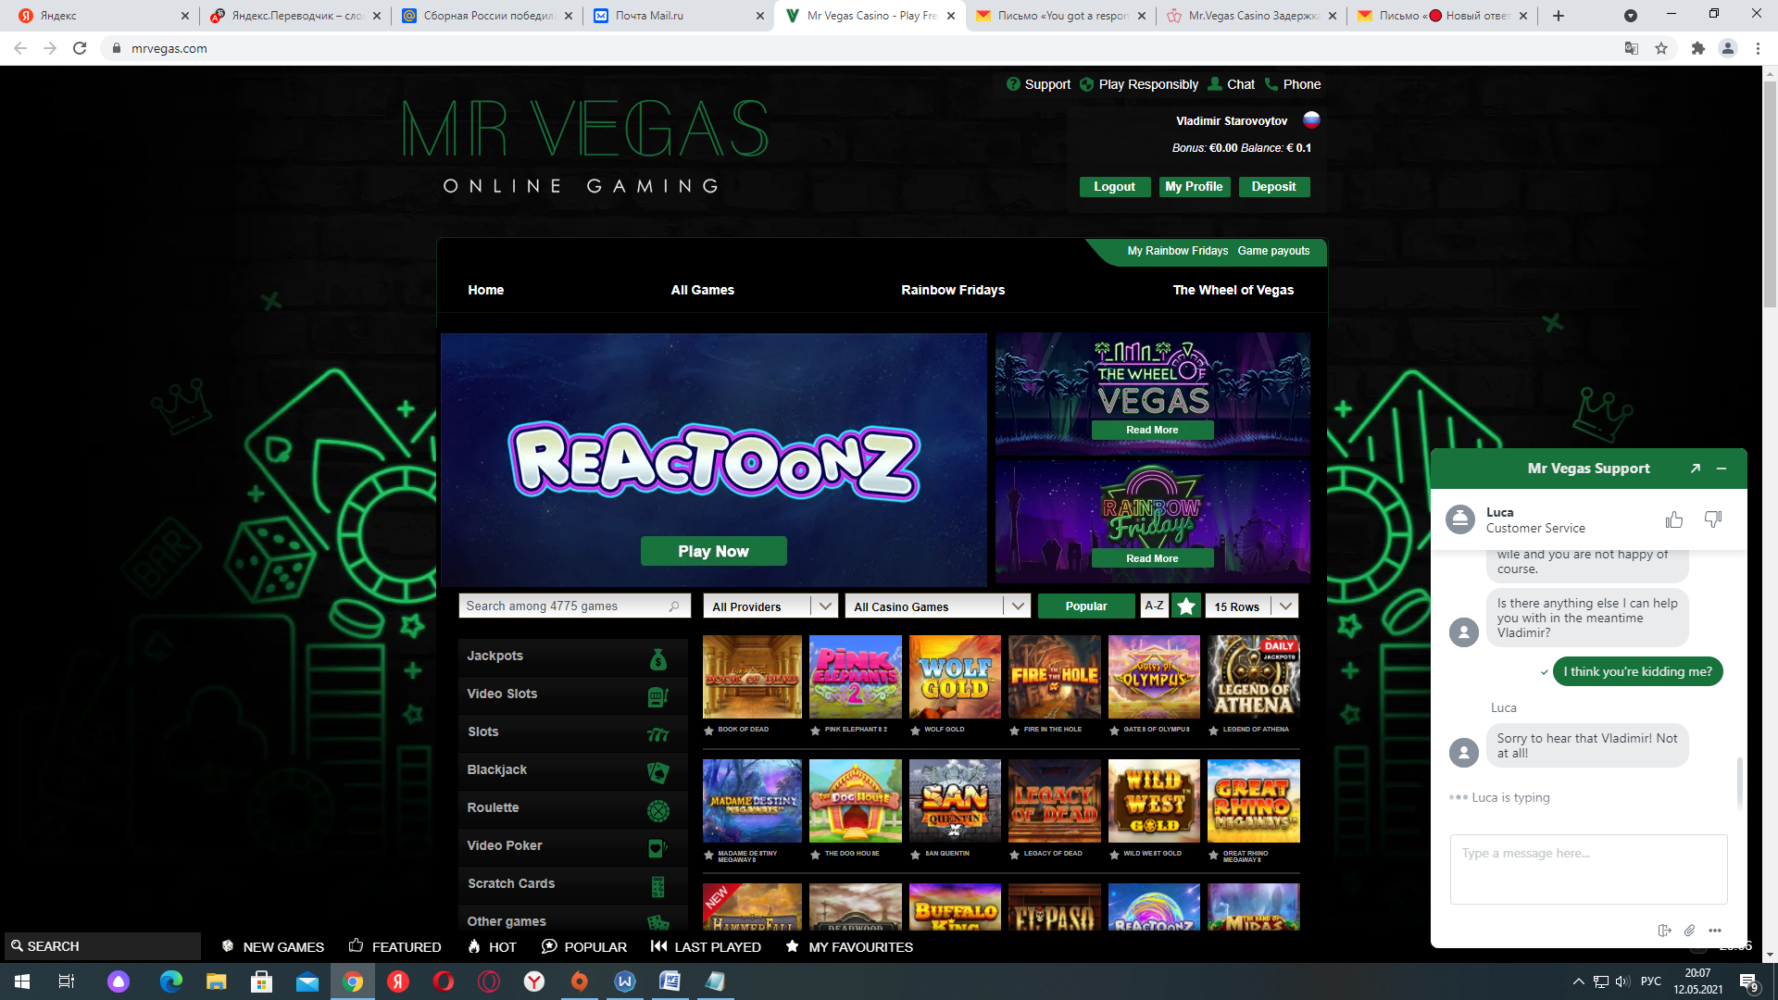Viewport: 1778px width, 1000px height.
Task: Minimize the Mr Vegas Support chat widget
Action: click(1722, 468)
